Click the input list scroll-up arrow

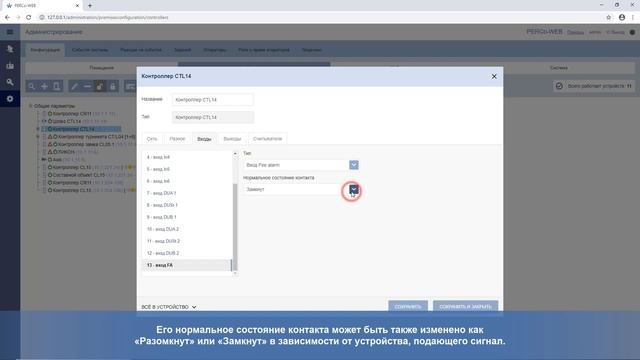(235, 153)
